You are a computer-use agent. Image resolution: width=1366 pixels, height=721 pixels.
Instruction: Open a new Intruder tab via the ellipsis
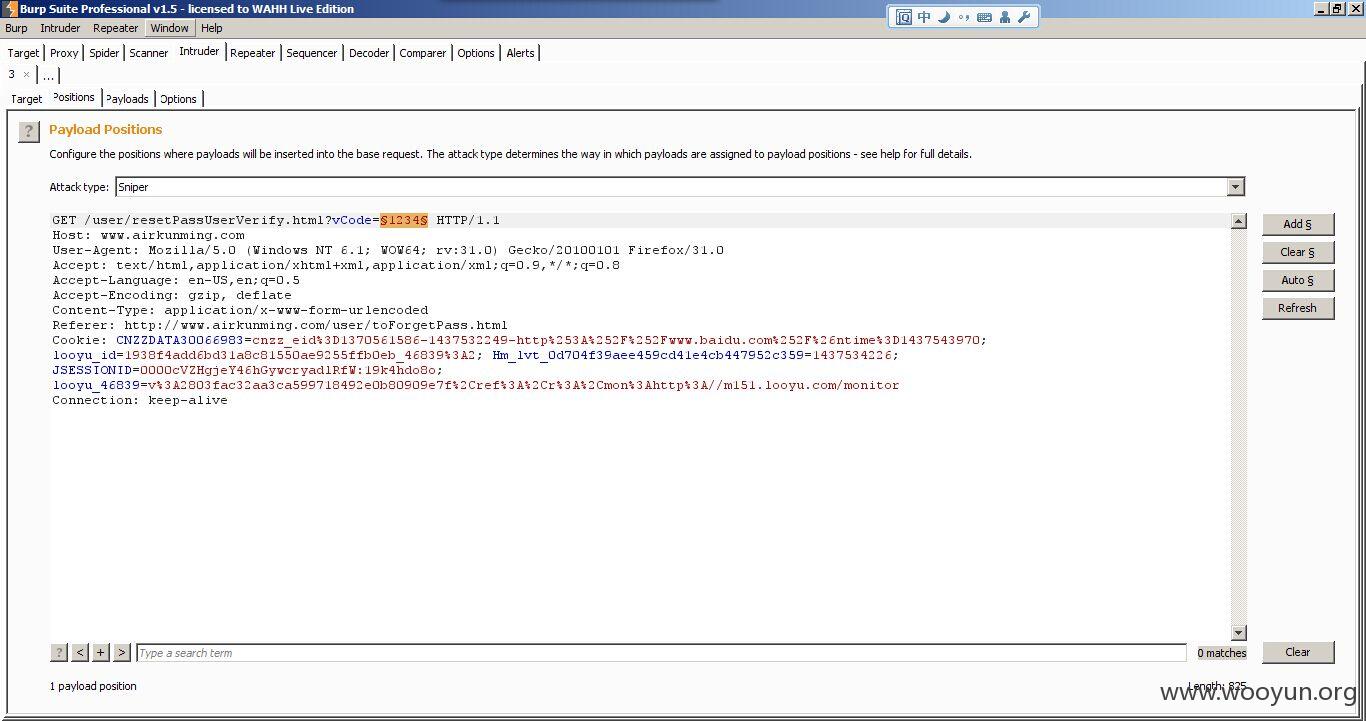point(48,76)
